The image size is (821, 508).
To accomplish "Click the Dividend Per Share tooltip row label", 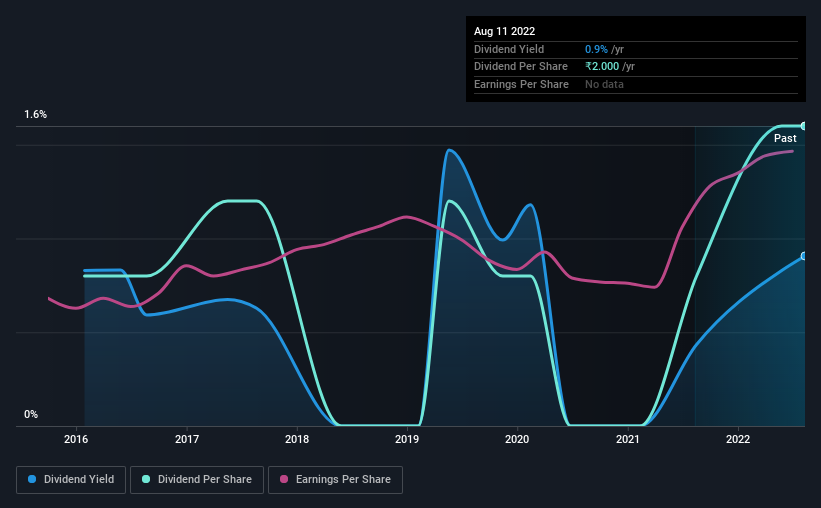I will tap(520, 67).
